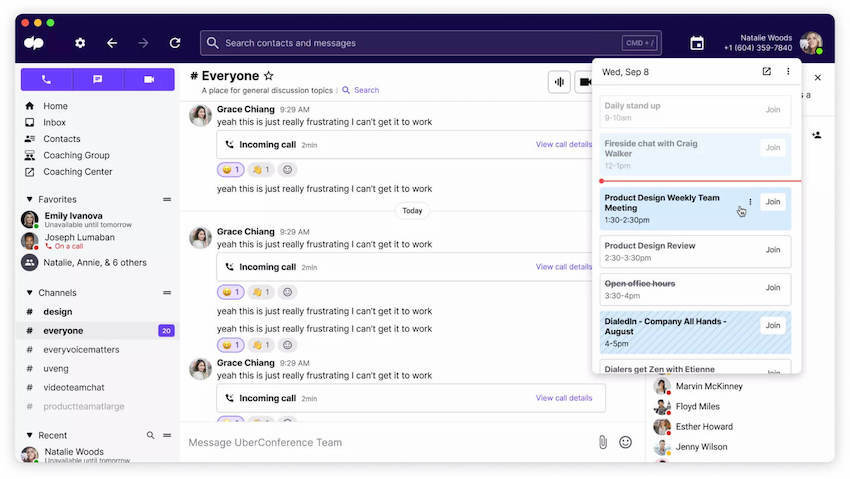Collapse the Recent section
The width and height of the screenshot is (850, 479).
tap(29, 435)
